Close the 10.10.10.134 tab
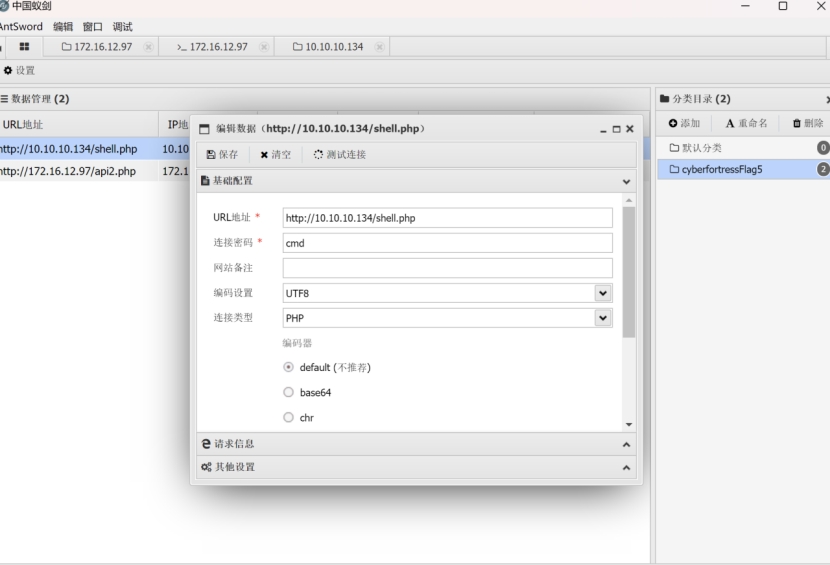Screen dimensions: 830x565 (379, 47)
